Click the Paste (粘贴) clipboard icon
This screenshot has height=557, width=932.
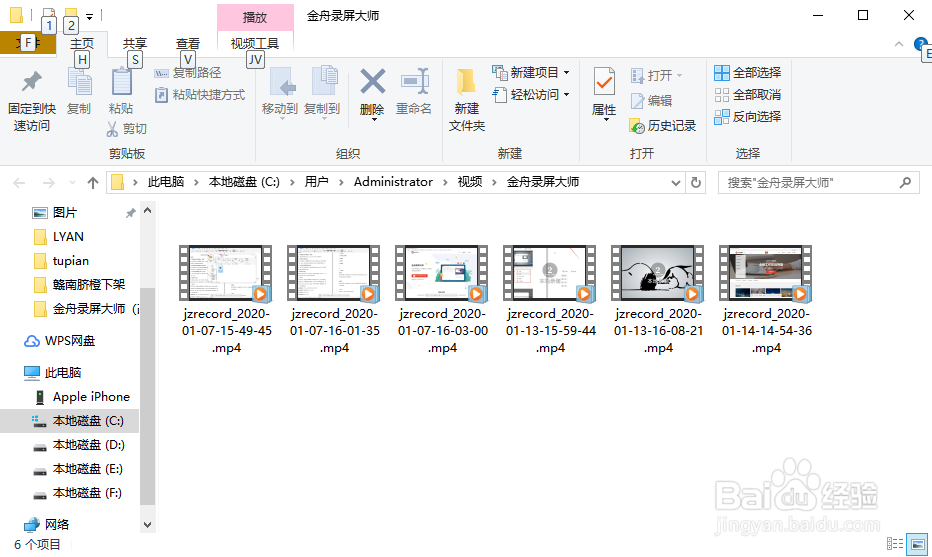pyautogui.click(x=121, y=81)
